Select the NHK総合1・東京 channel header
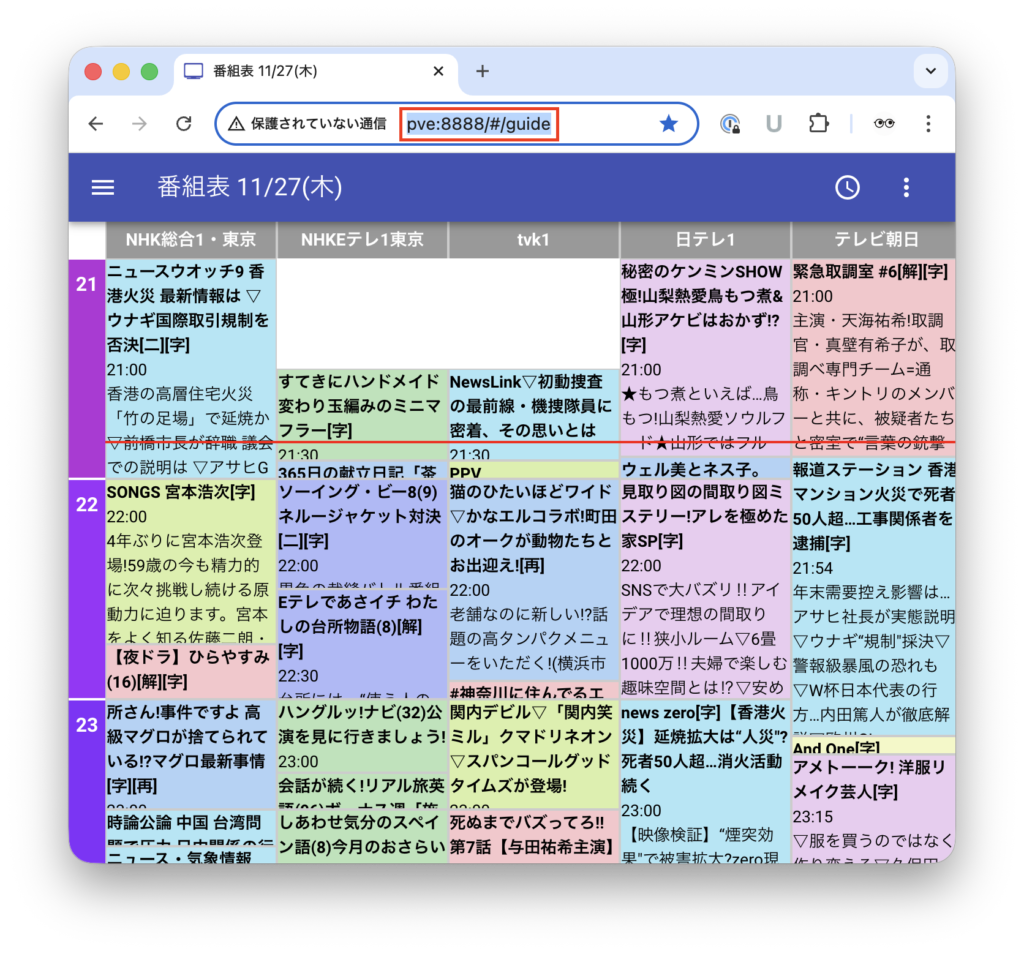The image size is (1024, 954). (190, 240)
